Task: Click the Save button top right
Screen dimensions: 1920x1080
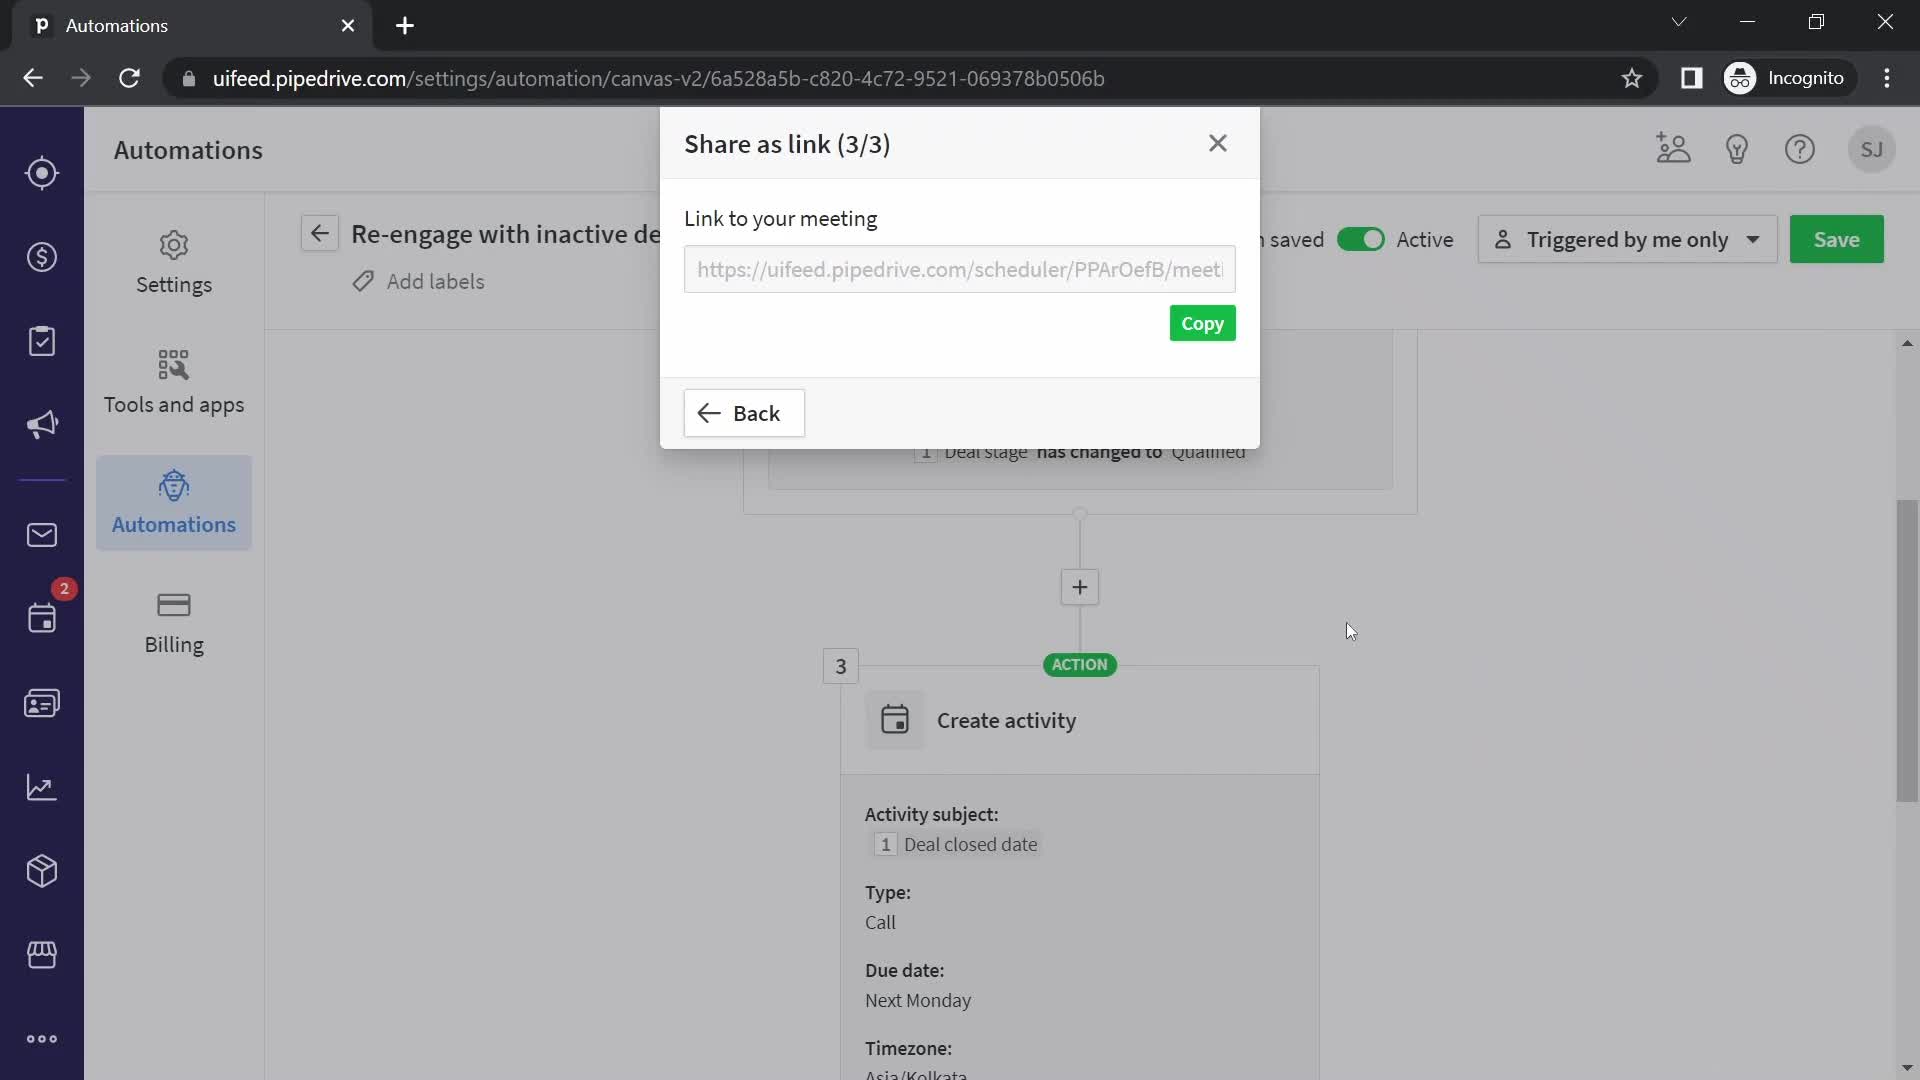Action: [x=1837, y=239]
